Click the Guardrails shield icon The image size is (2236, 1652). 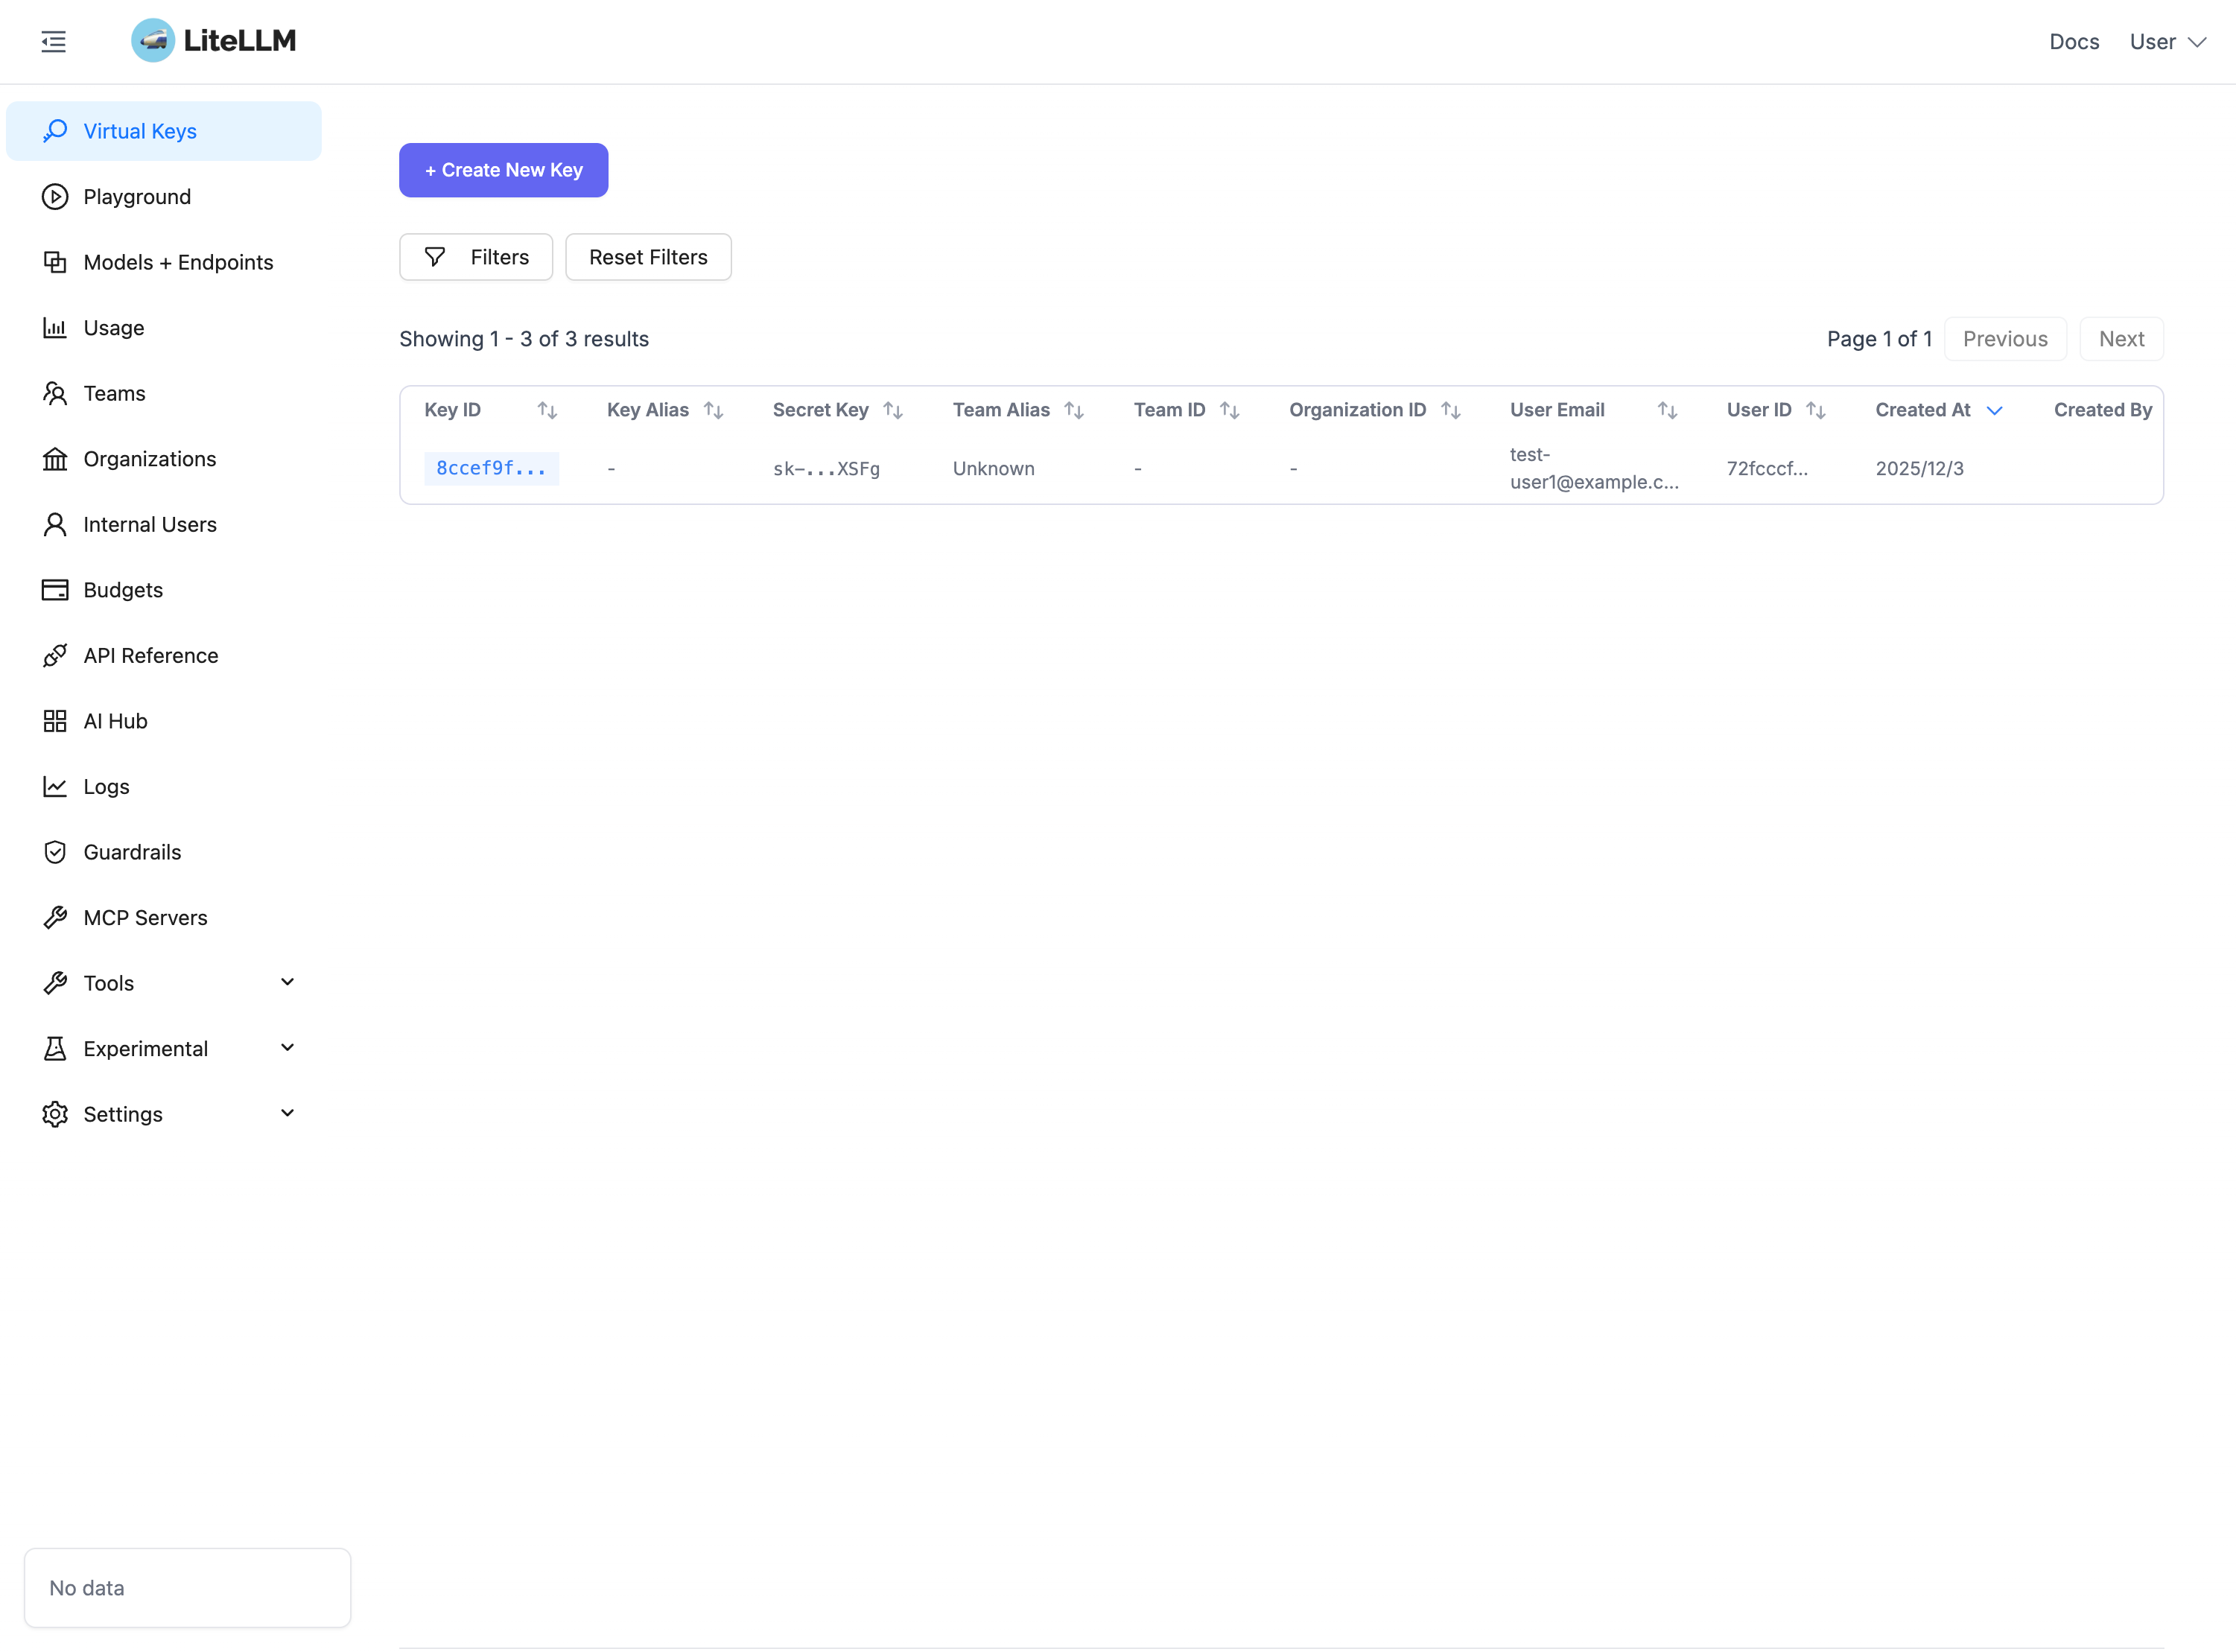(55, 852)
